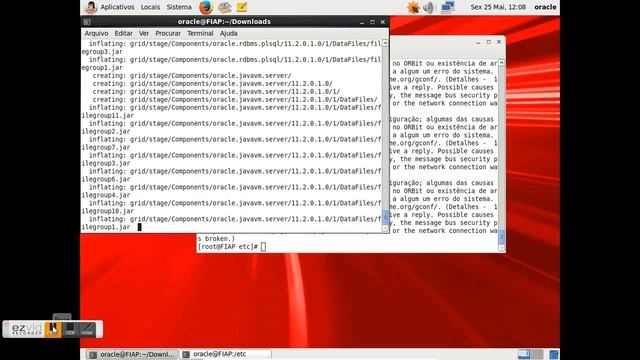This screenshot has width=640, height=360.
Task: Open the Procurar menu in terminal
Action: click(168, 33)
